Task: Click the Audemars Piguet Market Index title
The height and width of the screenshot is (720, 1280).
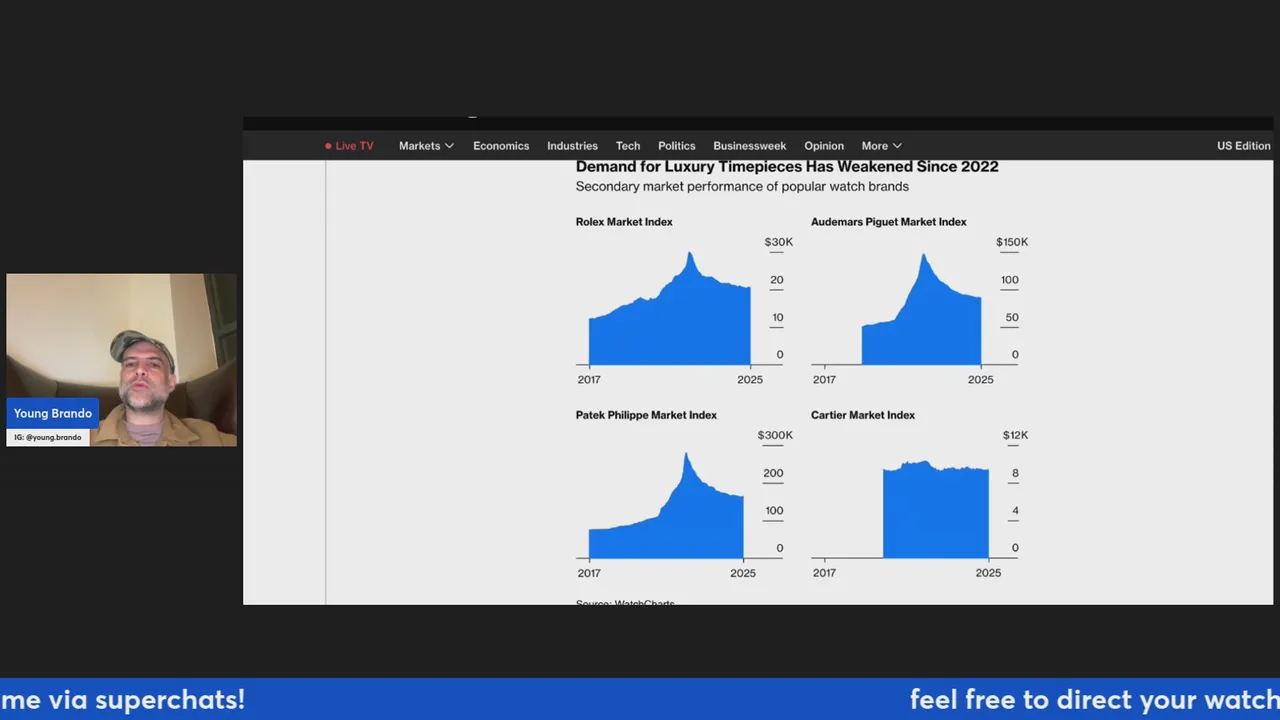Action: [x=889, y=222]
